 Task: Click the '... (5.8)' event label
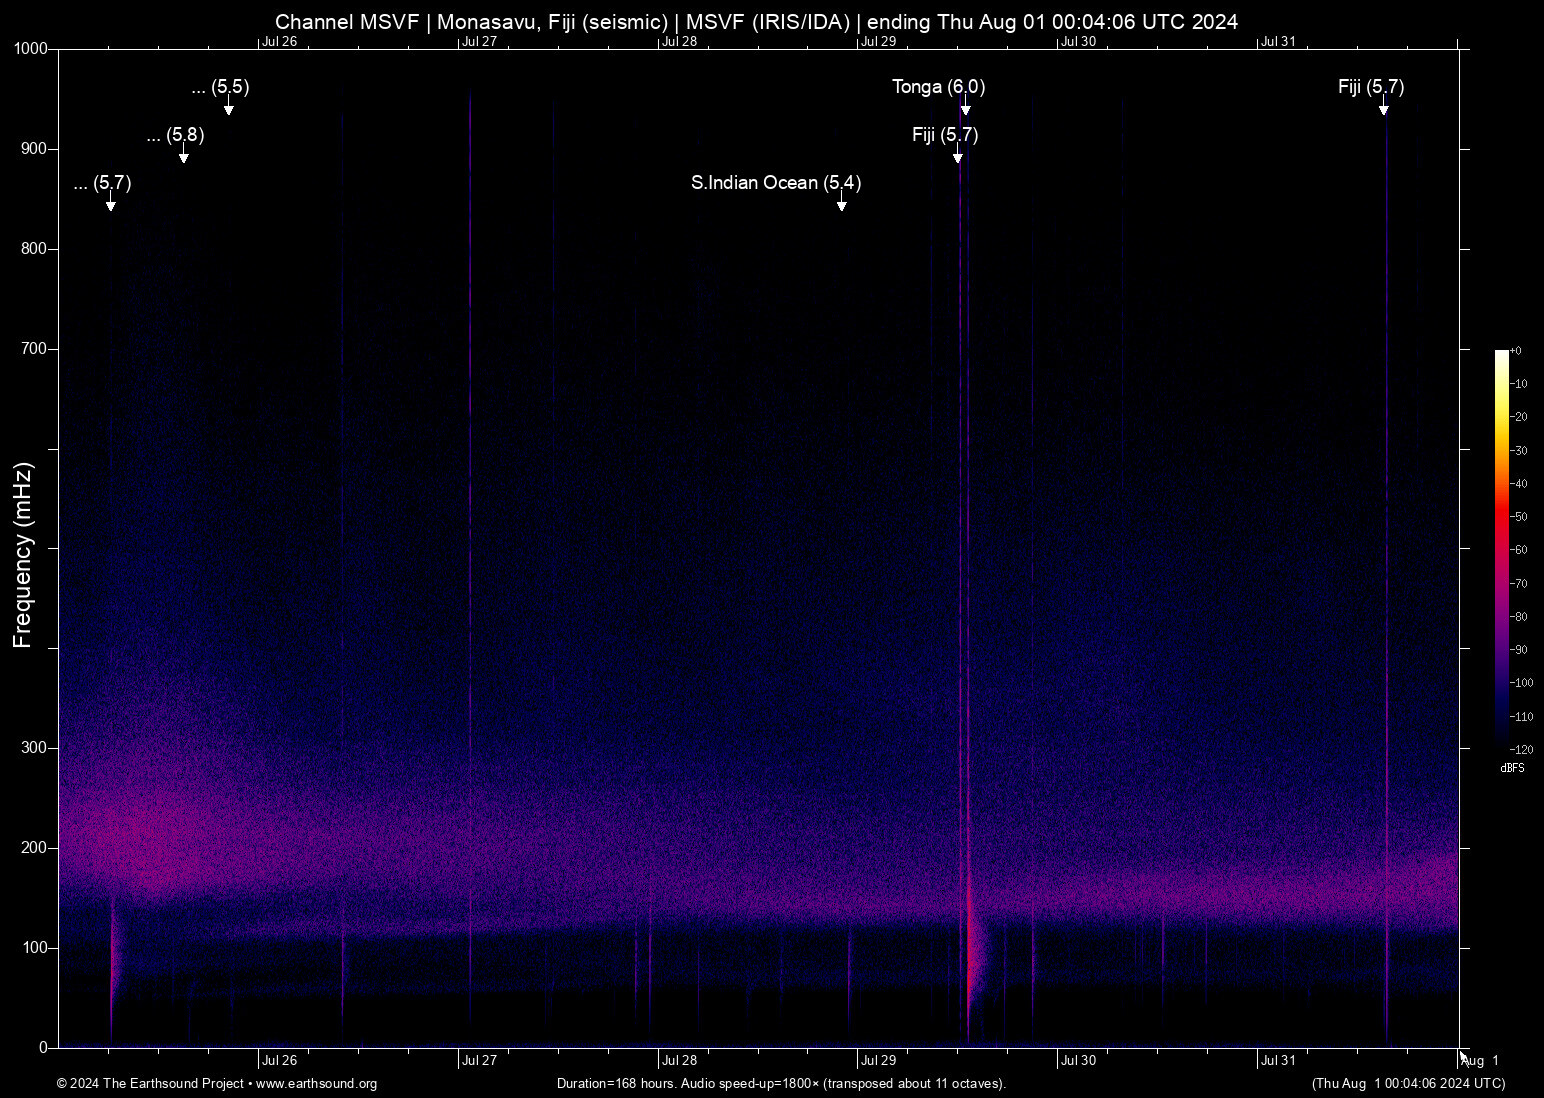[175, 135]
